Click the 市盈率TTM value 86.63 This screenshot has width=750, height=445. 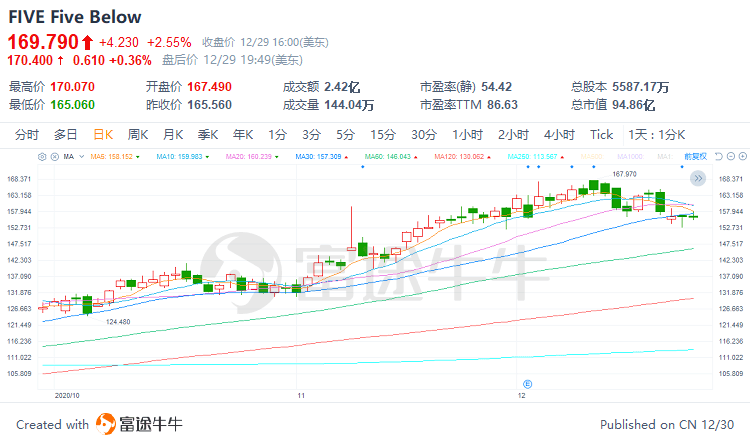point(502,105)
